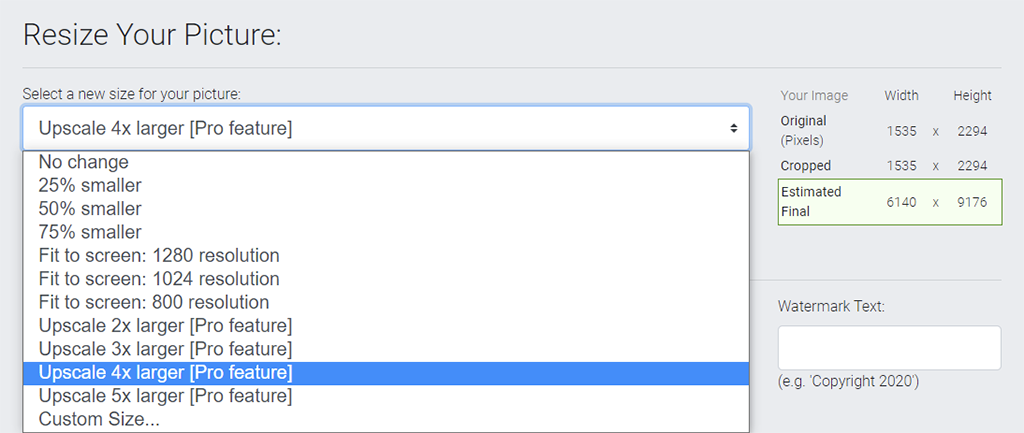1024x433 pixels.
Task: Select the 'No change' size option
Action: [x=385, y=162]
